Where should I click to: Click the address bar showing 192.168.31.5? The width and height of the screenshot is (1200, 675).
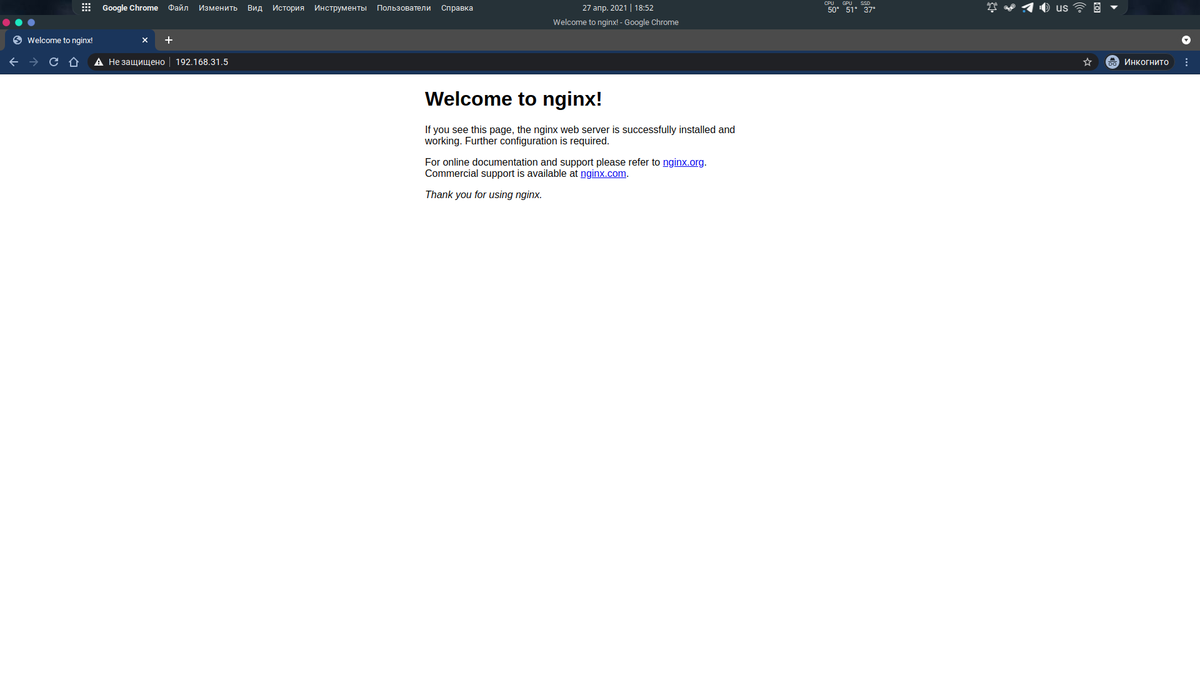[x=200, y=61]
